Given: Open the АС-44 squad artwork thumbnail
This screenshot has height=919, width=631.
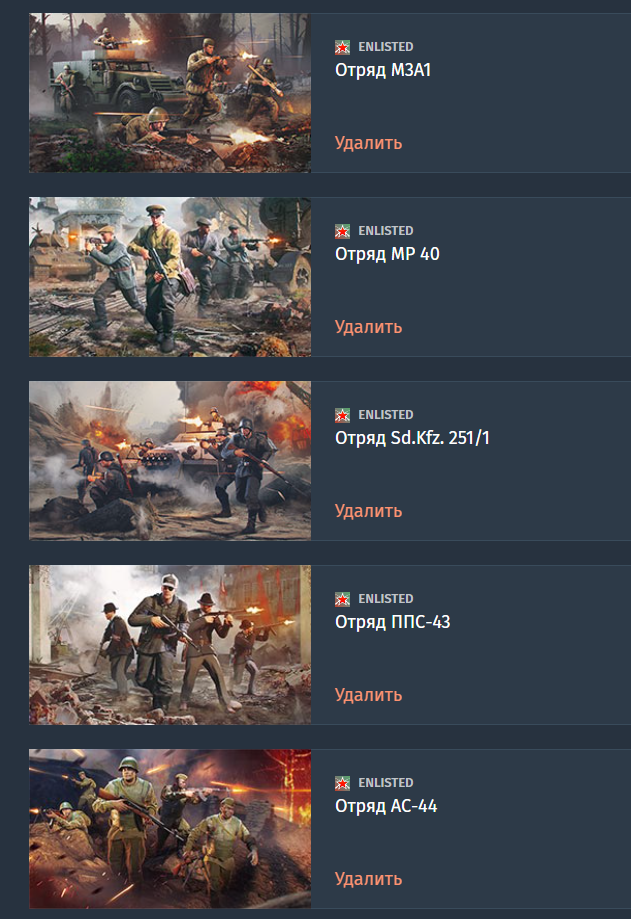Looking at the screenshot, I should pyautogui.click(x=170, y=829).
